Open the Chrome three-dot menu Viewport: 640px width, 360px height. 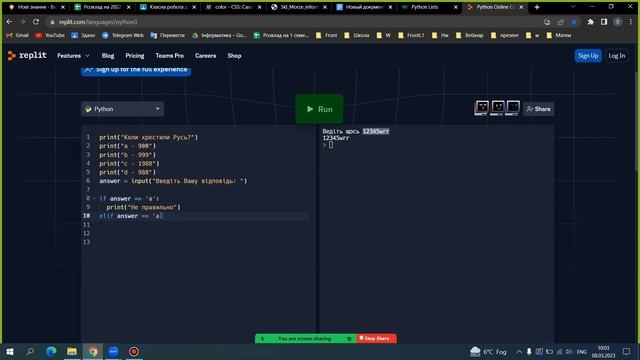[631, 22]
